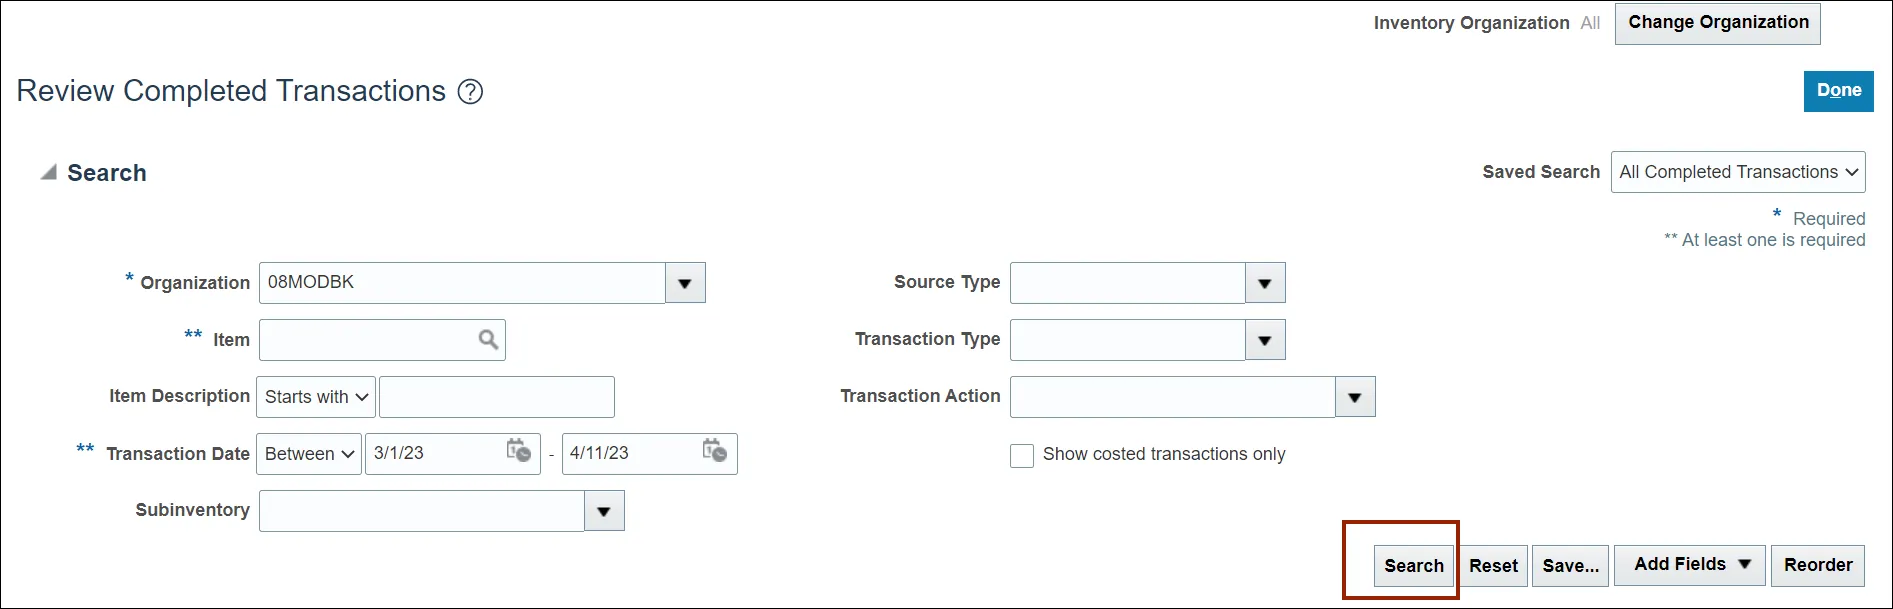
Task: Click the Change Organization button
Action: click(1717, 23)
